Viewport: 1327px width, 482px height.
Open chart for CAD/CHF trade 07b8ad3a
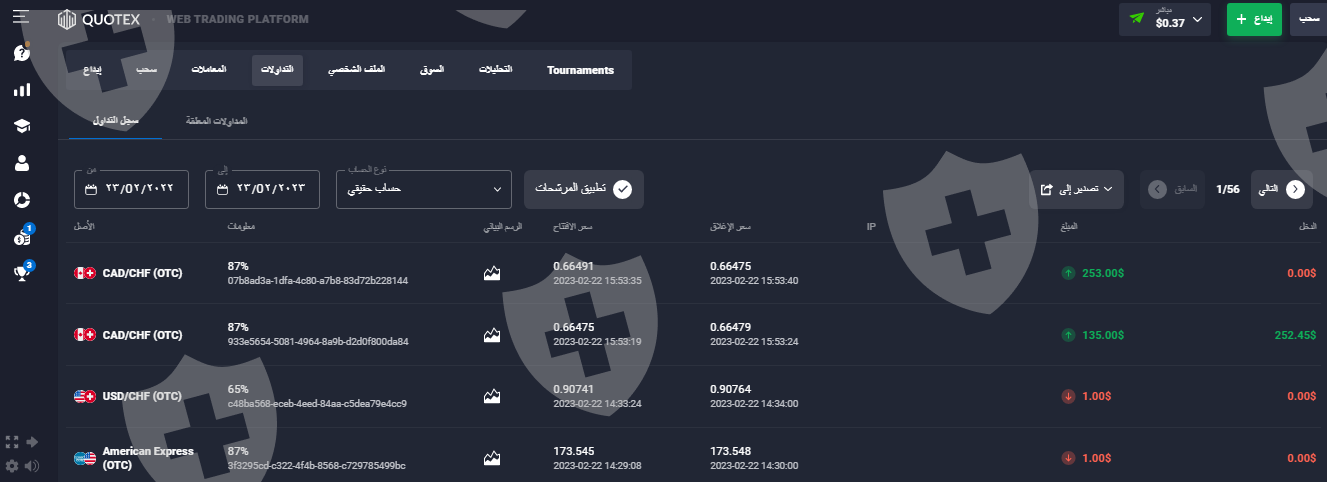tap(491, 273)
